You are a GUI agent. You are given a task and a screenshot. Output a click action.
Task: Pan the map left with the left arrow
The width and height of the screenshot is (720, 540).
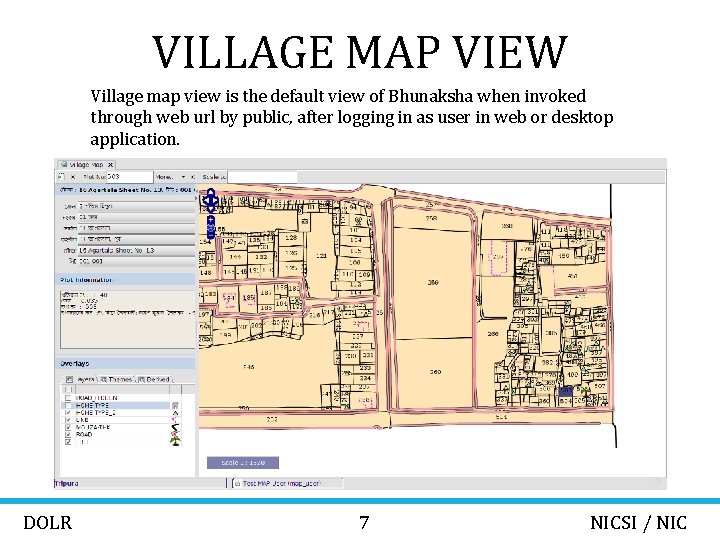tap(205, 200)
